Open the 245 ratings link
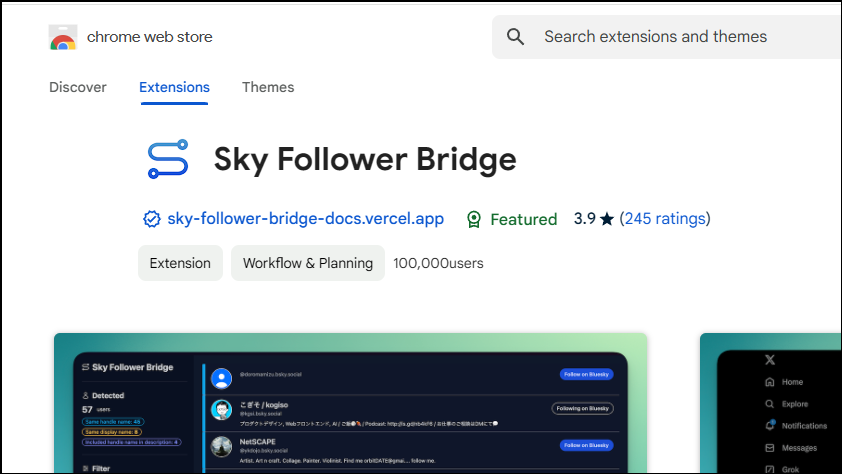 tap(665, 218)
